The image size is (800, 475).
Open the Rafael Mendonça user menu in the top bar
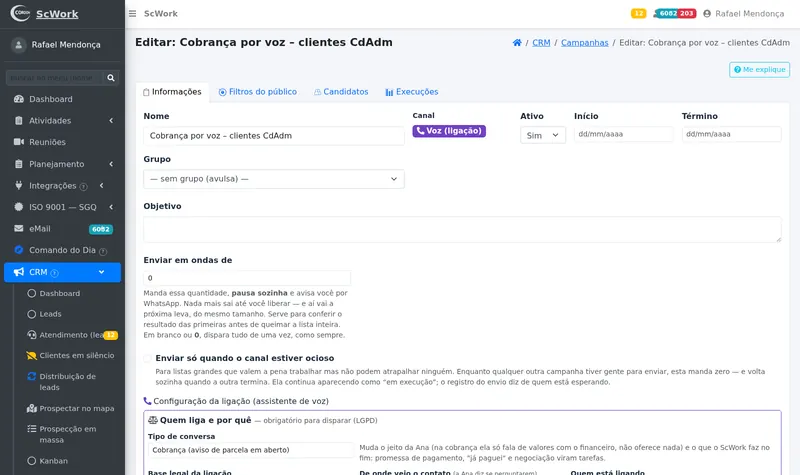pyautogui.click(x=743, y=14)
